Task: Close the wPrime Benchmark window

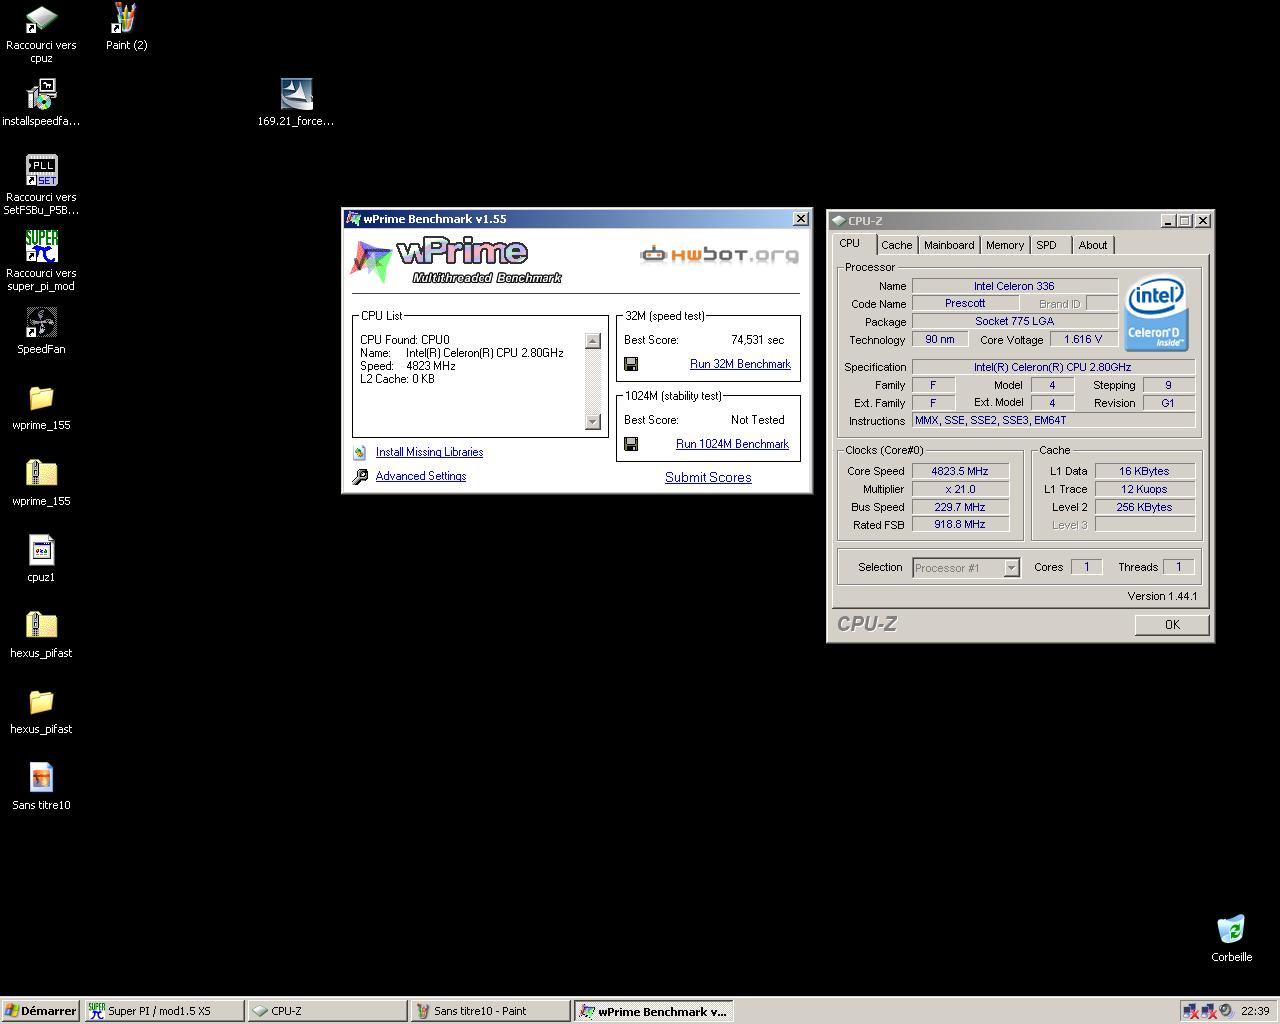Action: (x=801, y=219)
